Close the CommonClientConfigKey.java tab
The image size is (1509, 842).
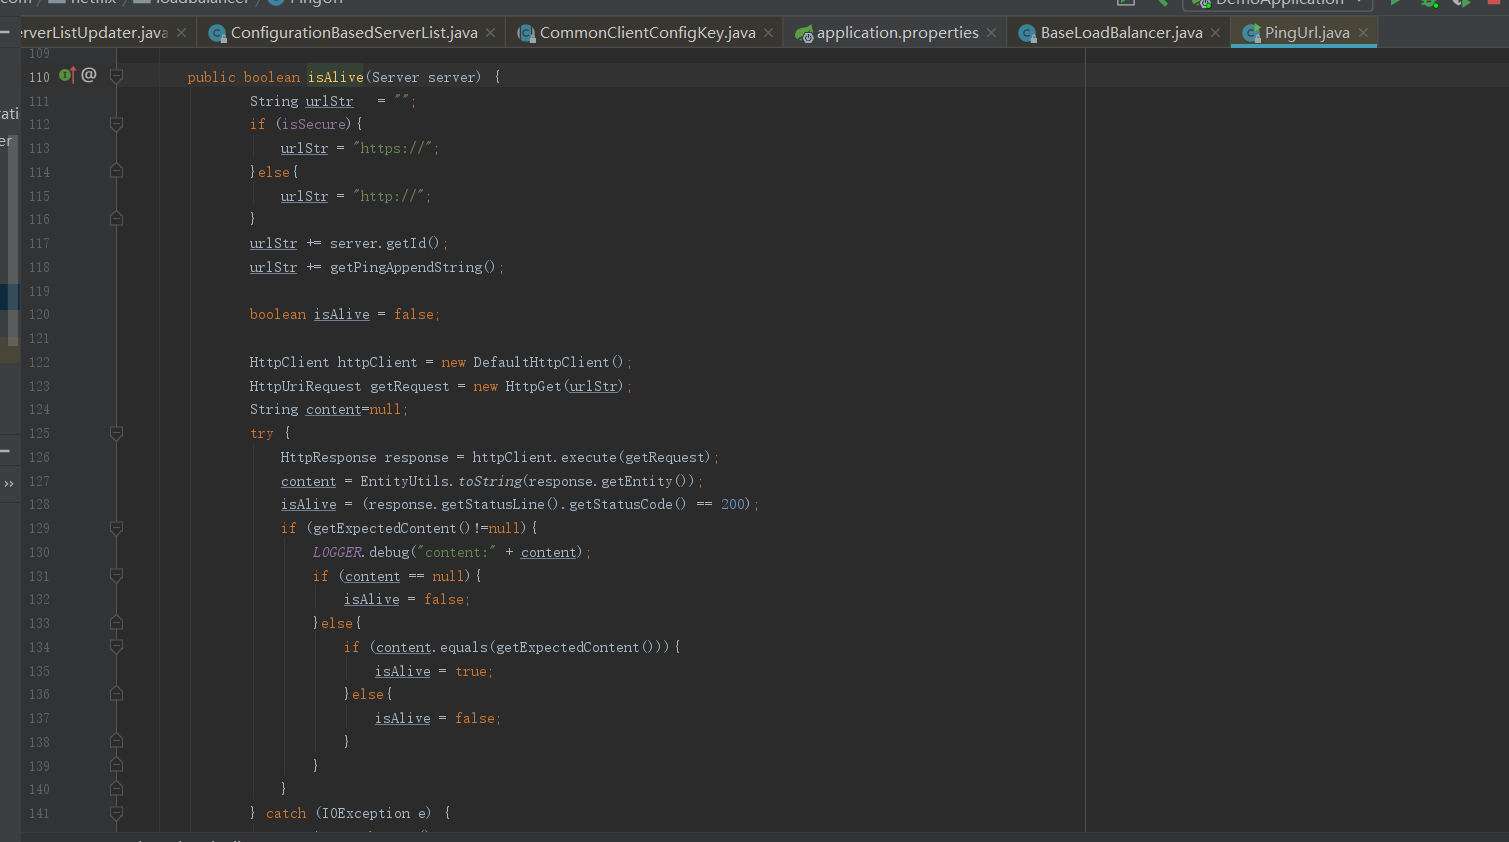[768, 33]
